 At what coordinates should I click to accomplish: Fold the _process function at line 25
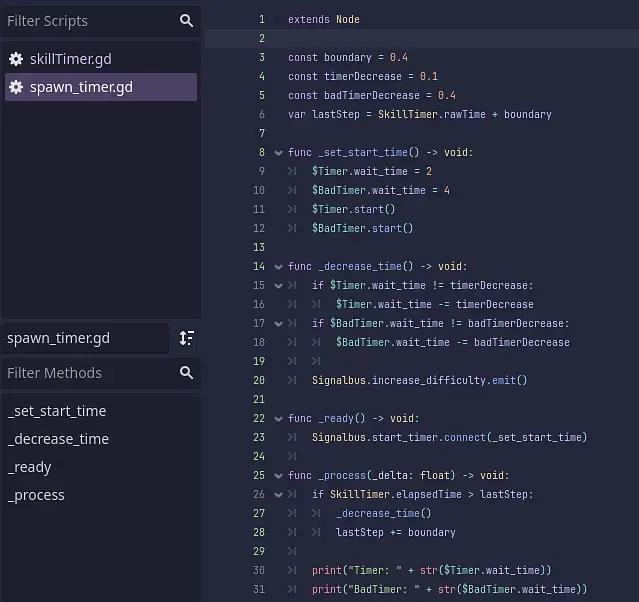[x=277, y=476]
